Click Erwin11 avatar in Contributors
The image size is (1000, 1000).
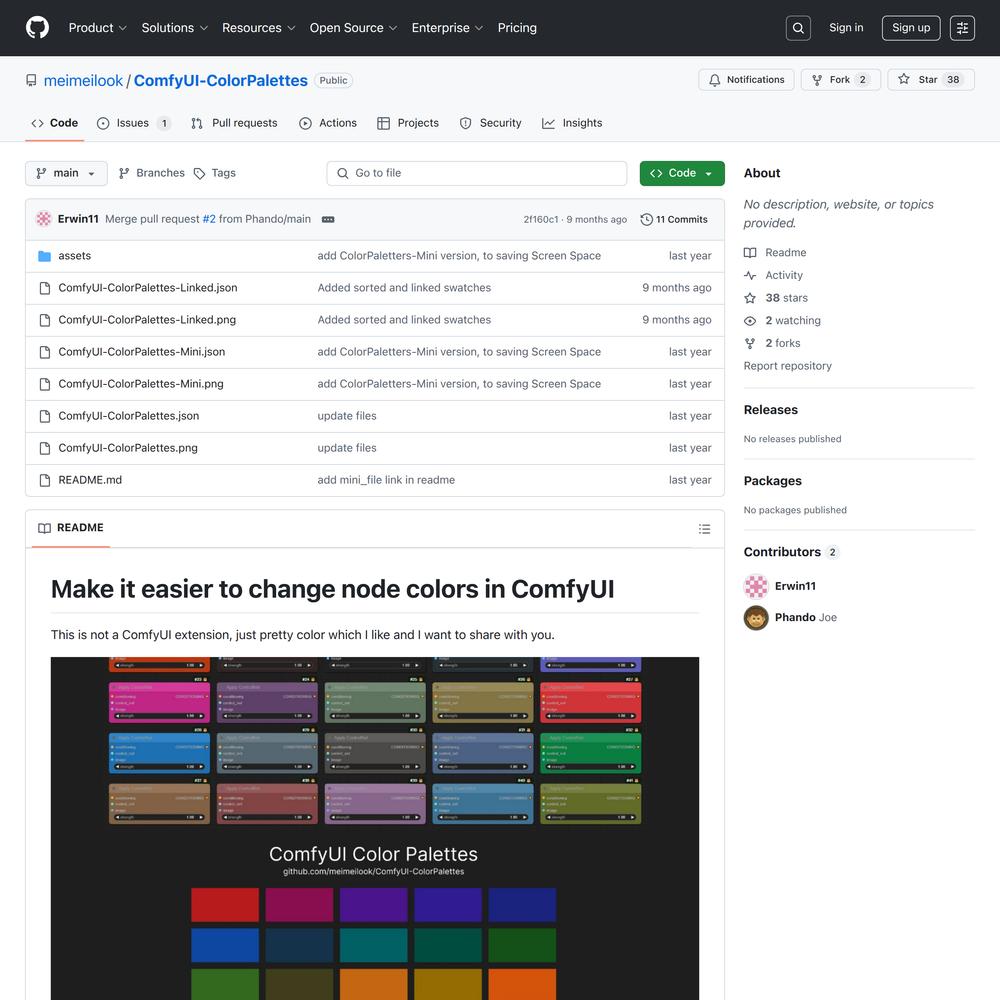click(x=756, y=586)
